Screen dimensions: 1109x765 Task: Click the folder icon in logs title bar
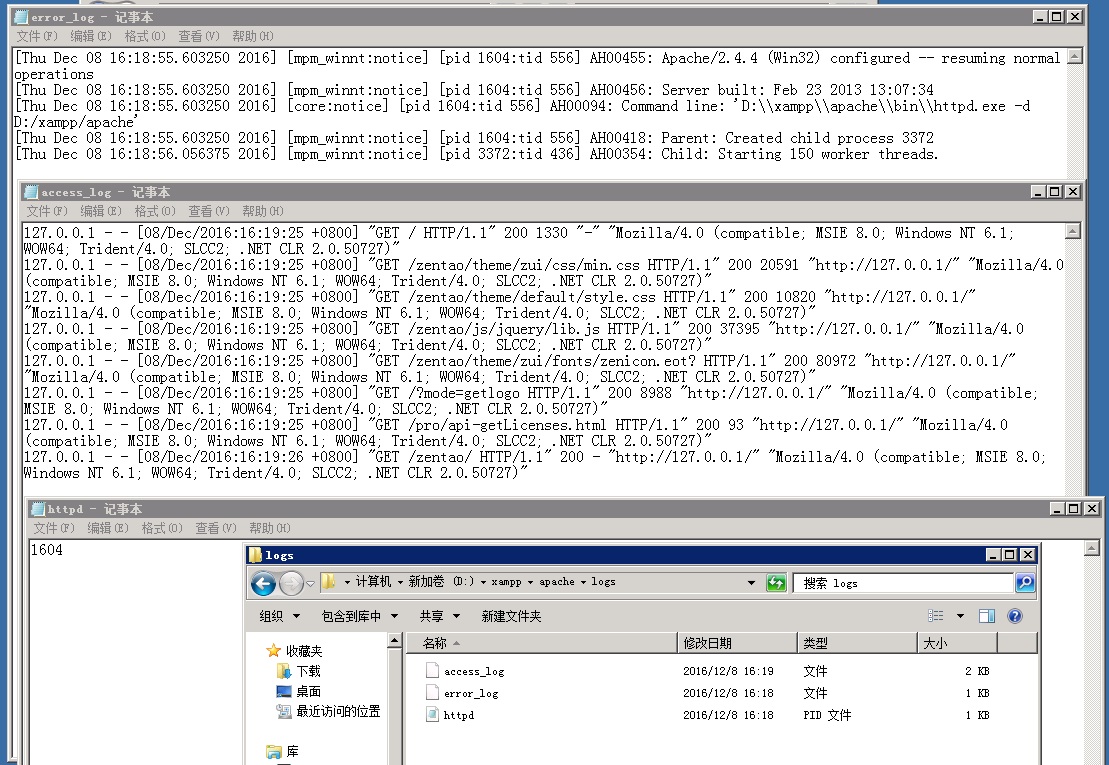coord(255,555)
